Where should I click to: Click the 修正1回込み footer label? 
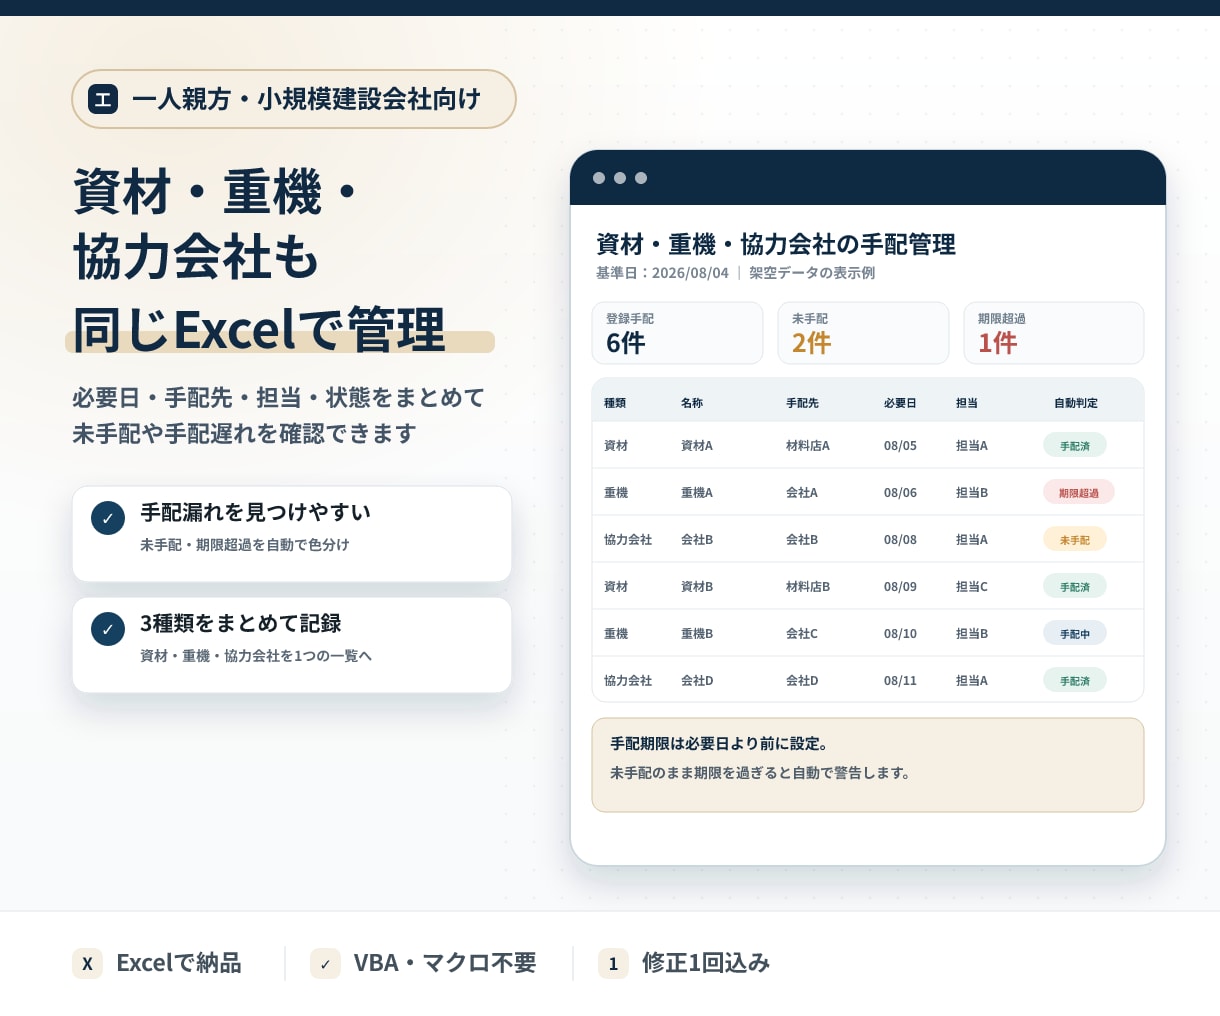(x=706, y=963)
